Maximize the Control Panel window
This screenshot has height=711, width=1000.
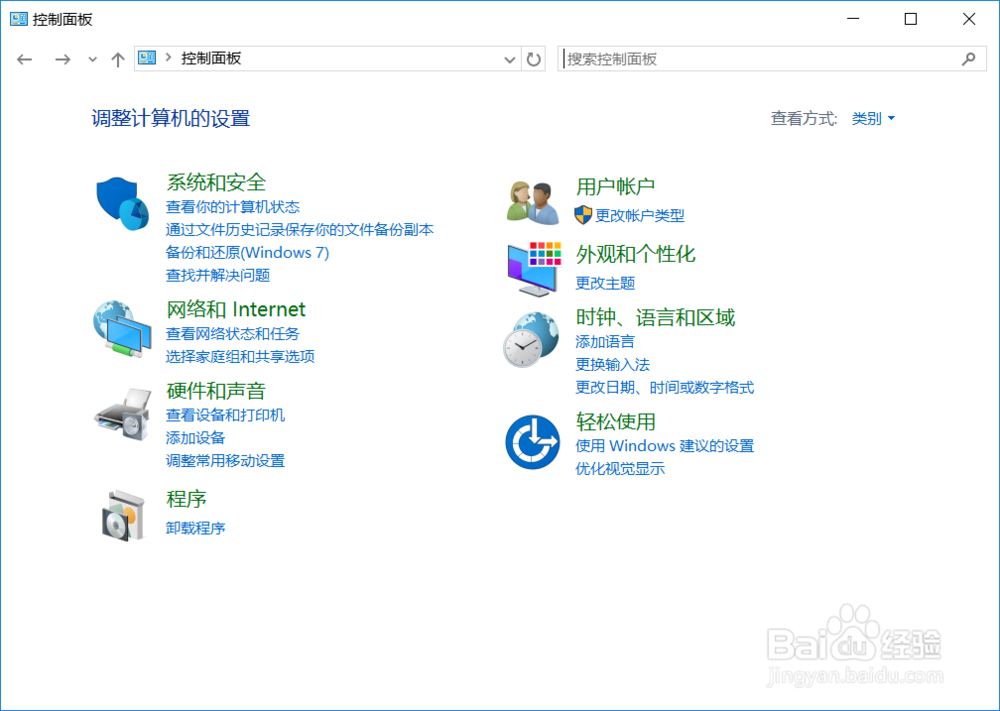tap(911, 19)
